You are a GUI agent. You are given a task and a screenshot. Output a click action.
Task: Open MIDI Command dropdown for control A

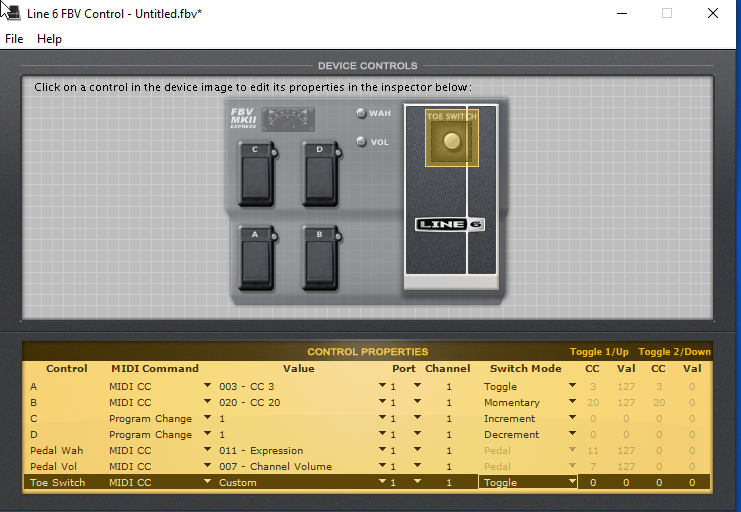tap(207, 386)
